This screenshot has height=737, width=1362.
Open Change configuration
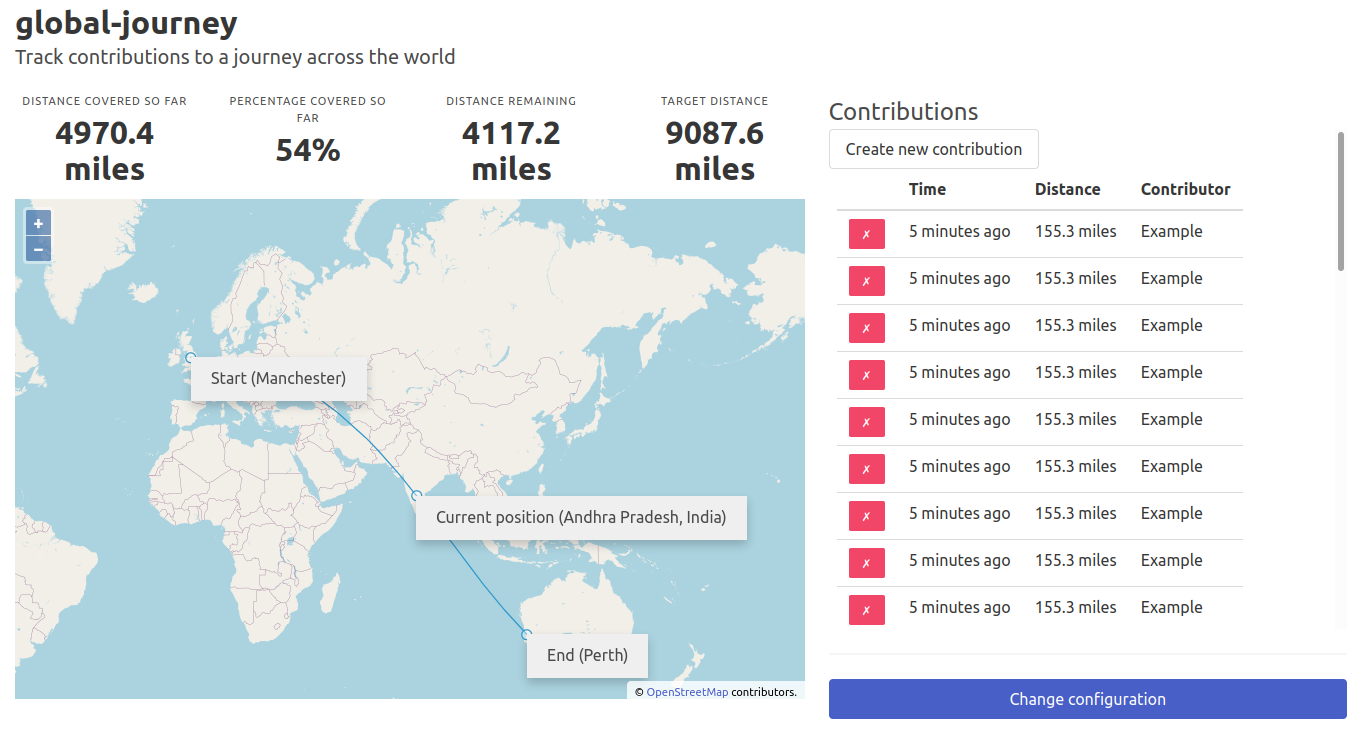(1087, 699)
